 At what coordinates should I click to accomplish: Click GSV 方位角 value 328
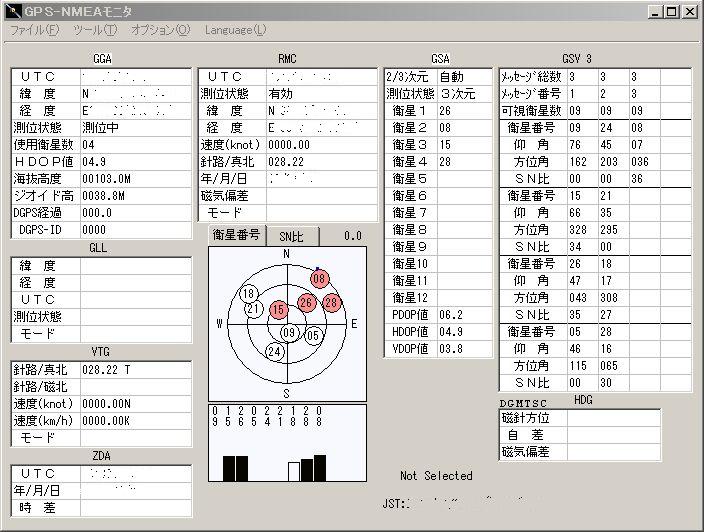point(578,230)
